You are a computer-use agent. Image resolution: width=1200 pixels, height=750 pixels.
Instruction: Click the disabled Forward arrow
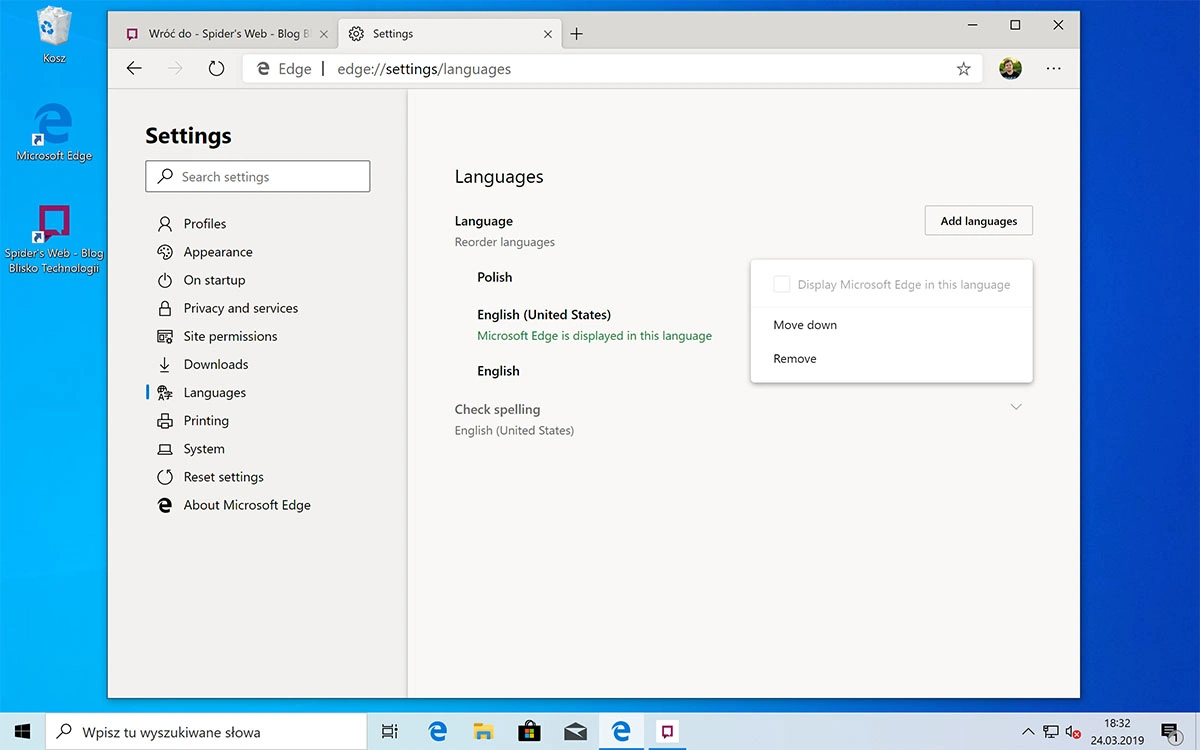pos(175,69)
